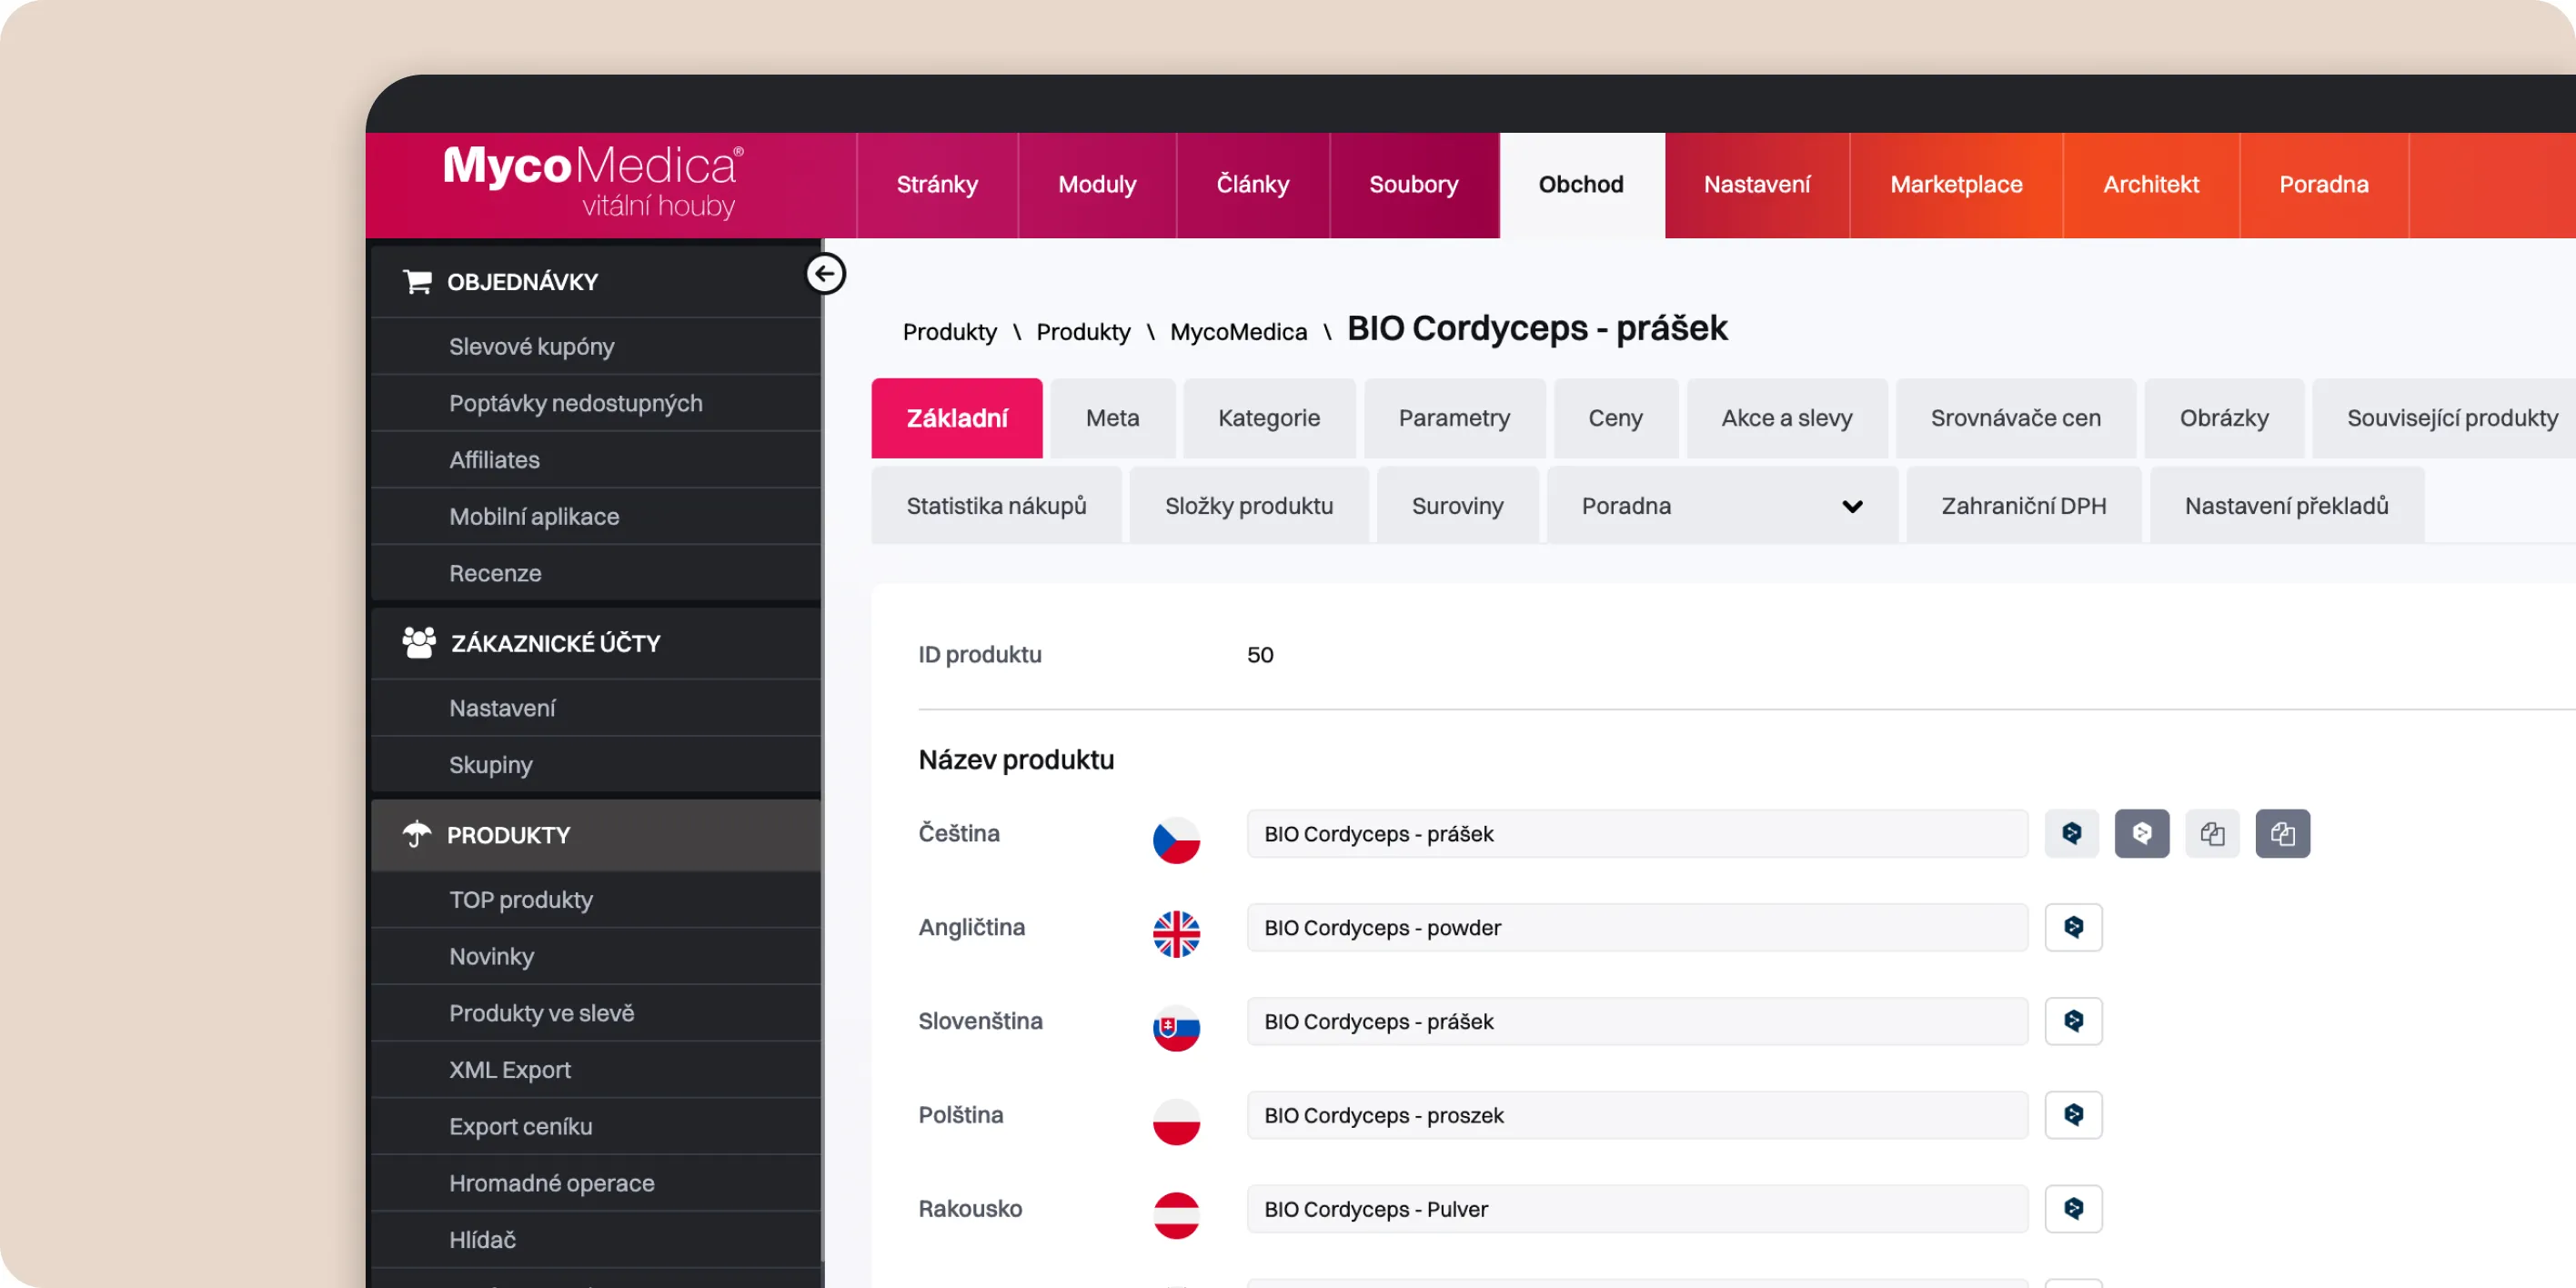This screenshot has height=1288, width=2576.
Task: Switch to the Akce a slevy tab
Action: tap(1787, 418)
